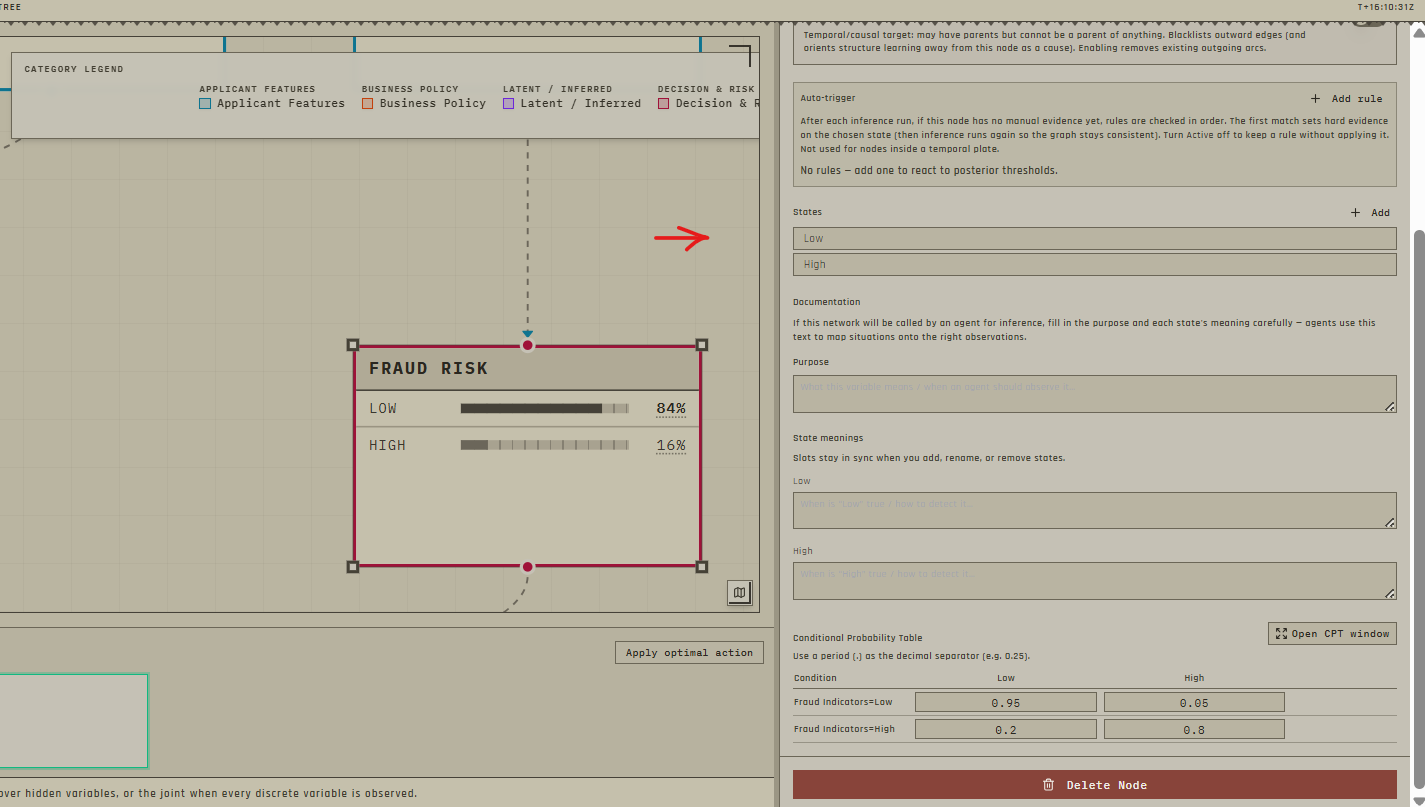
Task: Toggle the Latent / Inferred legend box
Action: click(x=508, y=103)
